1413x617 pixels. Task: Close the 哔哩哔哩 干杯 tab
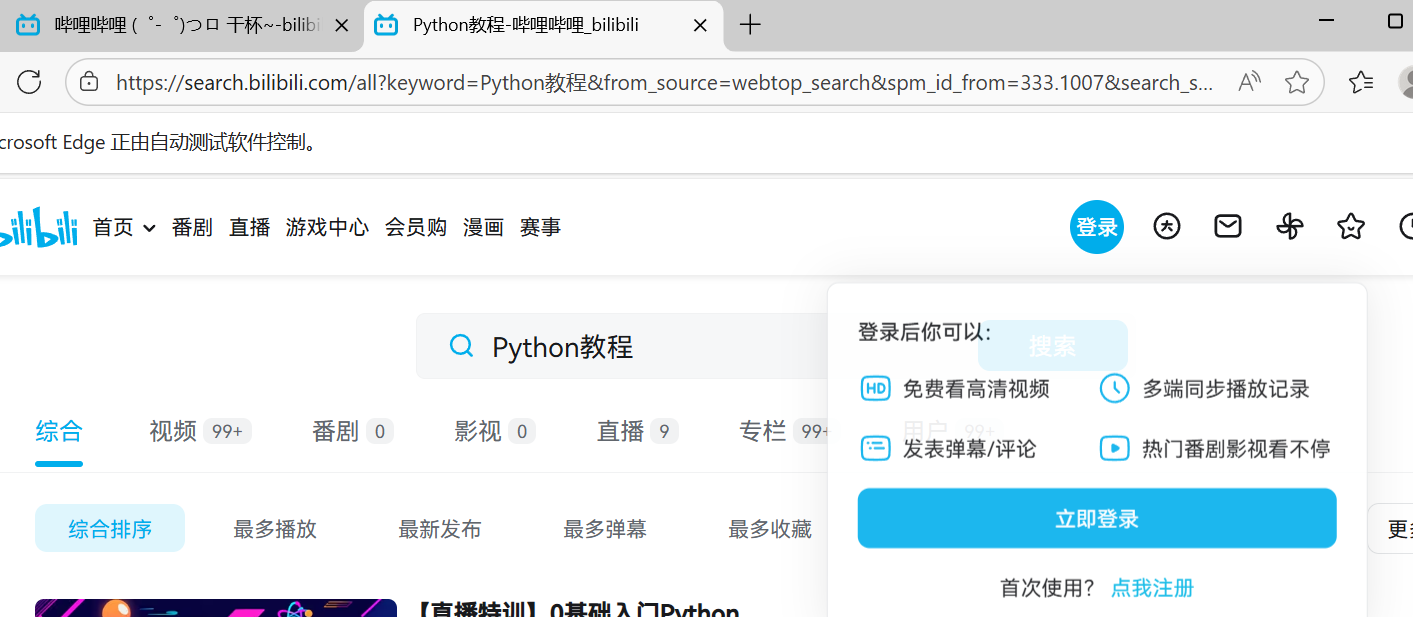pyautogui.click(x=342, y=25)
